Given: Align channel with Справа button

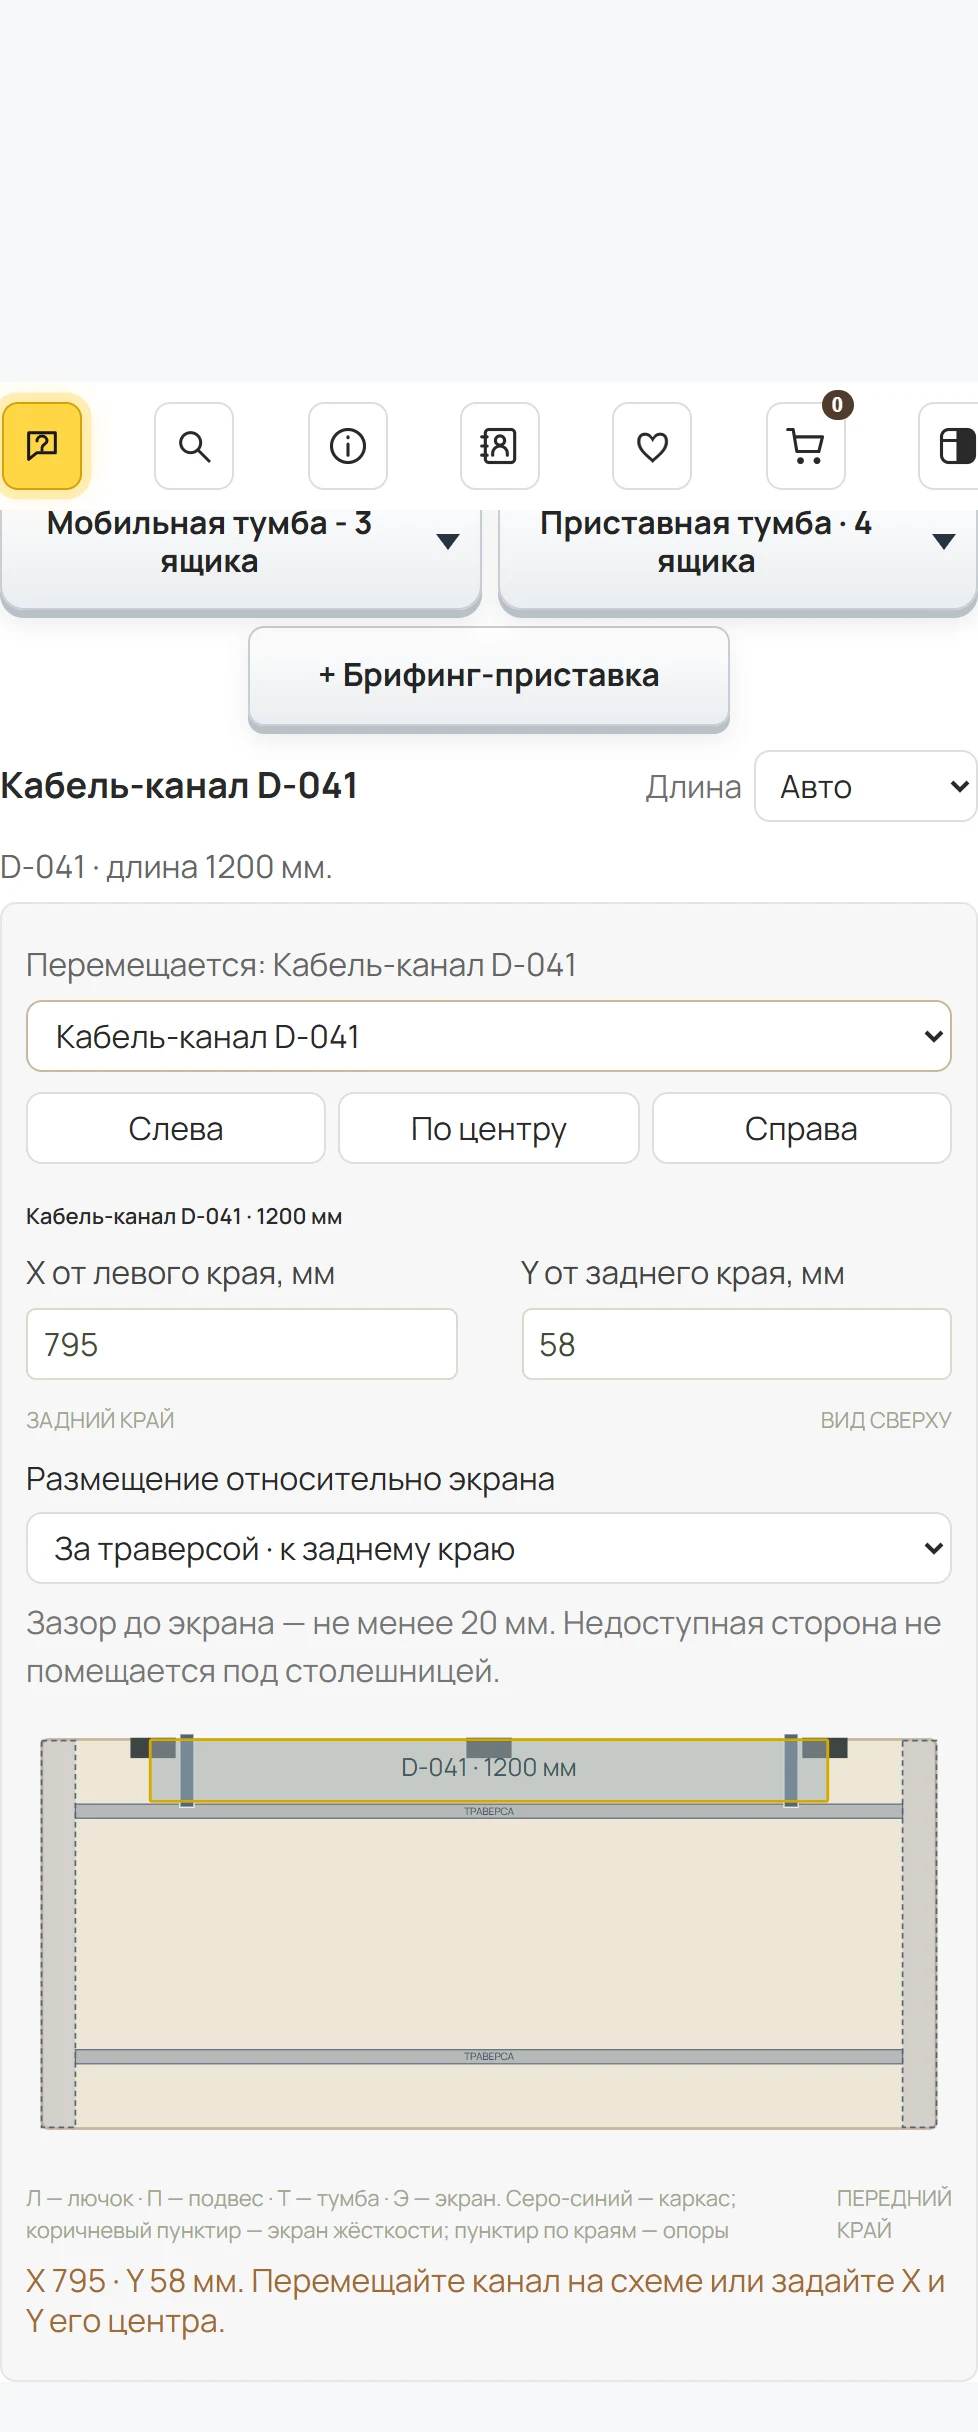Looking at the screenshot, I should pos(802,1128).
